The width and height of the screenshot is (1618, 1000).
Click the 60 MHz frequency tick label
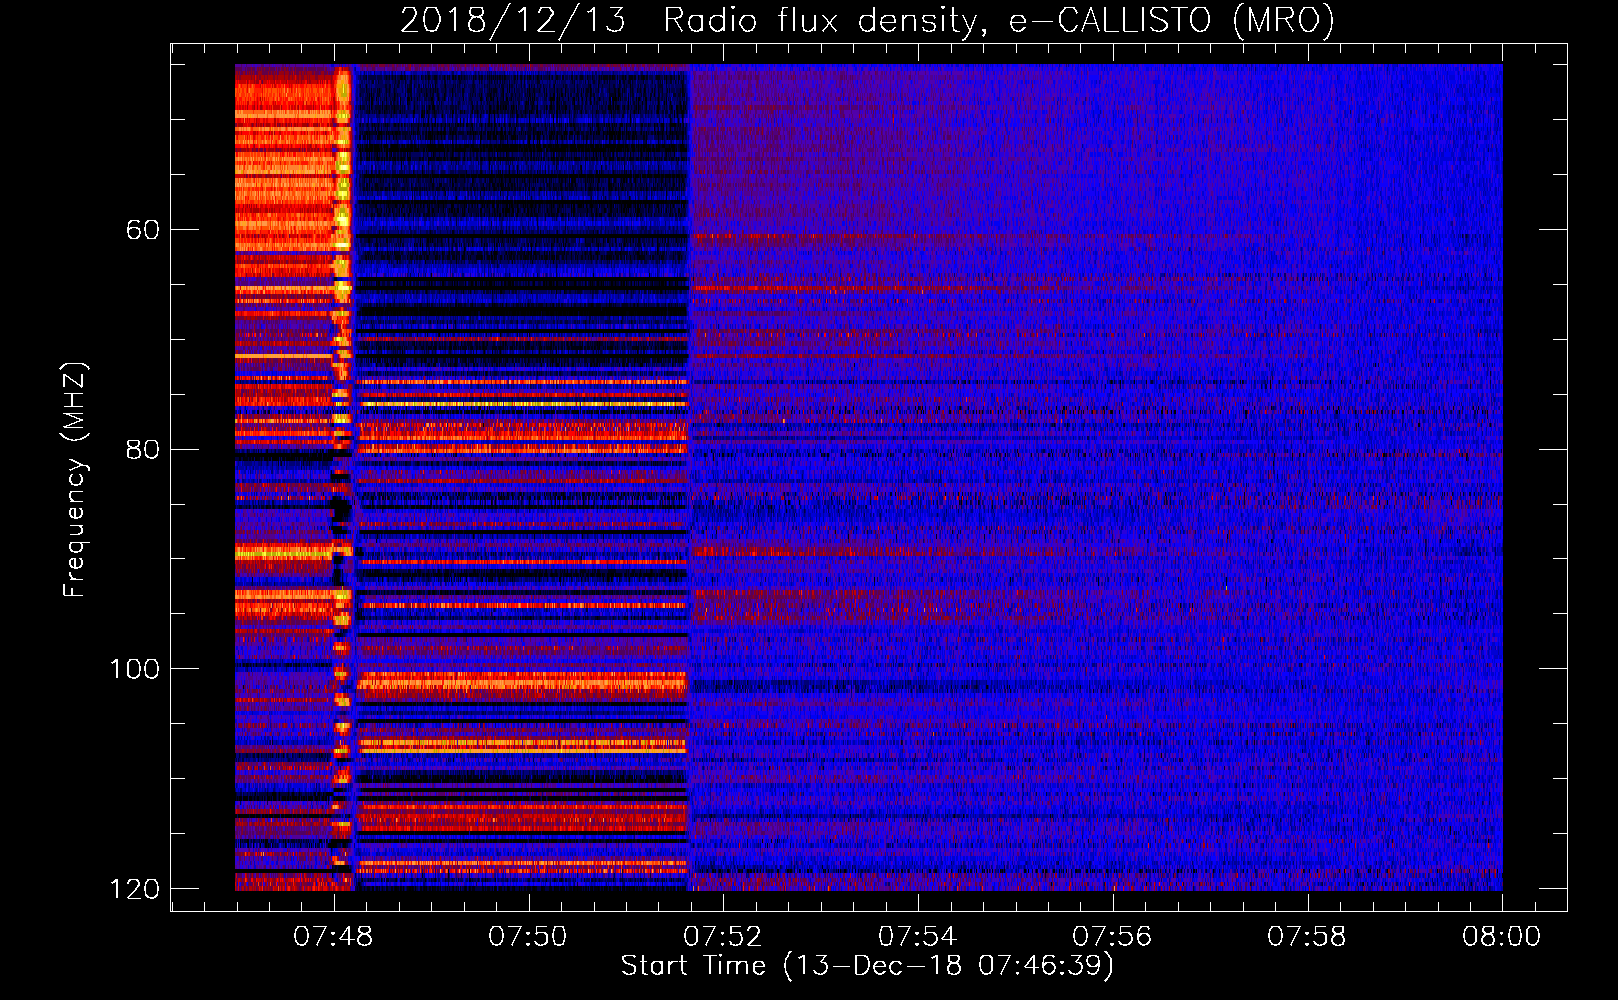point(143,230)
